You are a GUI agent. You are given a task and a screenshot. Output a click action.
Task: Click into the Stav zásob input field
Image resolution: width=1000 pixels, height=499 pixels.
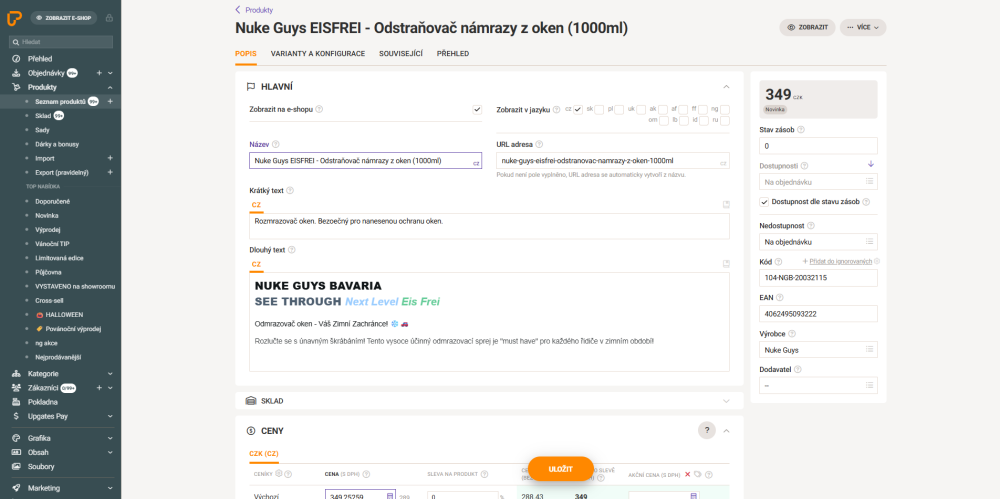click(x=818, y=146)
